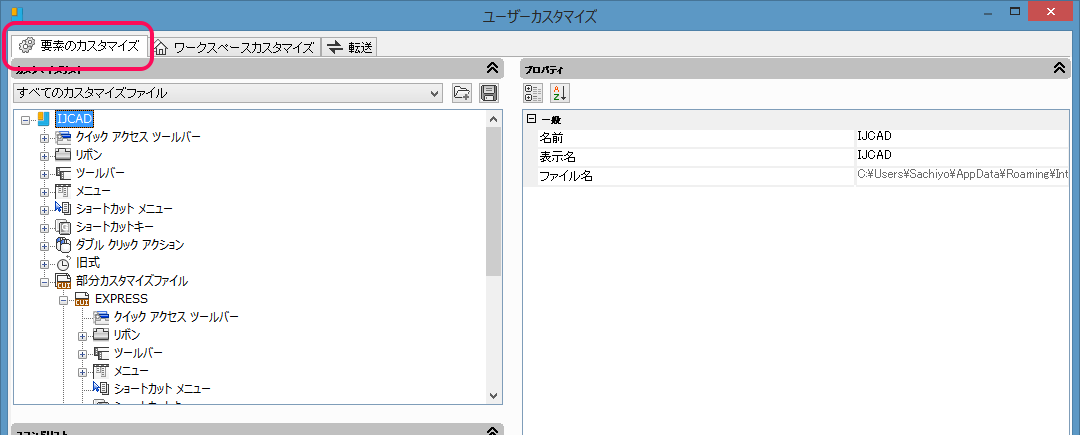Open the すべてのカスタマイズファイル dropdown

[228, 93]
